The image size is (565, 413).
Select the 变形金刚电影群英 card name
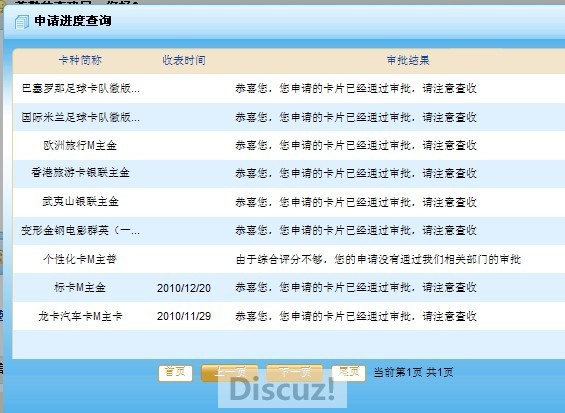tap(80, 230)
